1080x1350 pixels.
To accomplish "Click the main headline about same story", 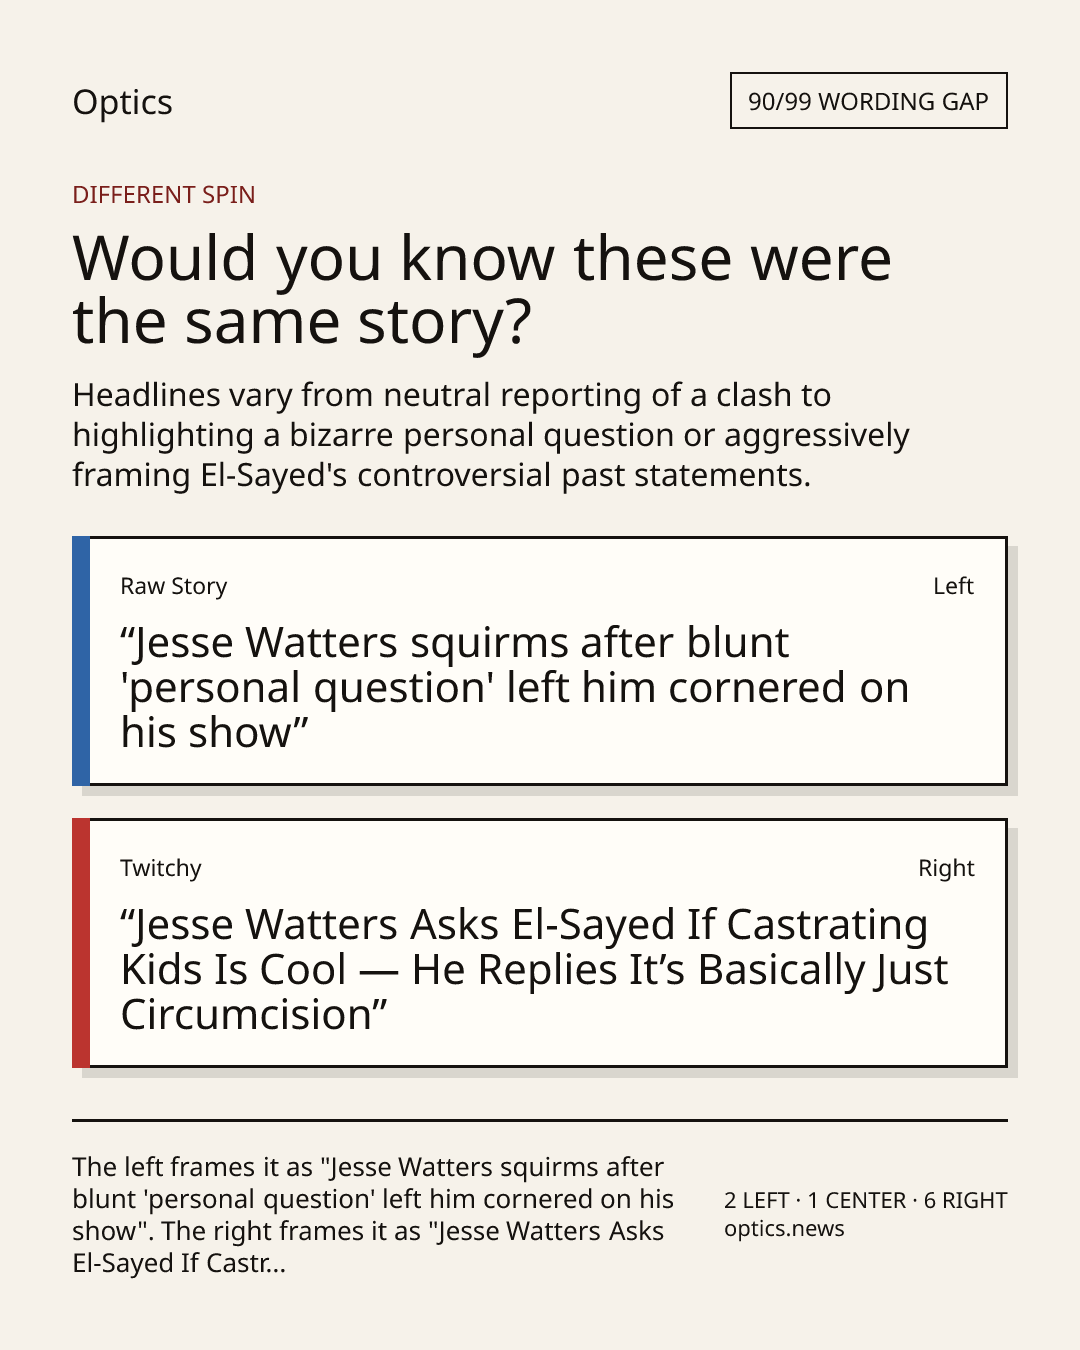I will (482, 289).
